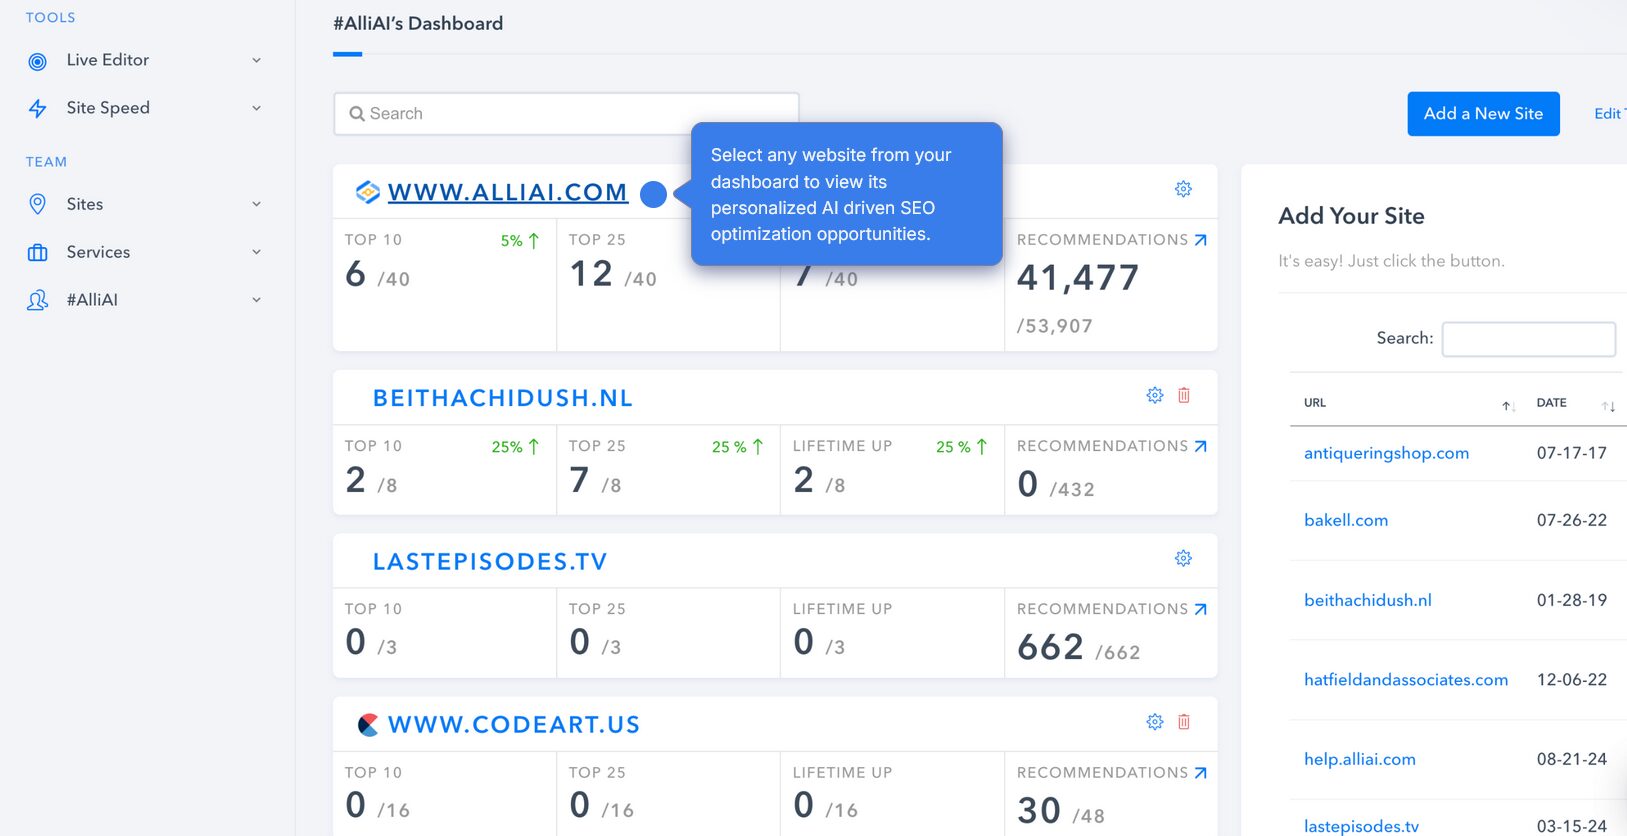Click the Sites location pin icon
1627x836 pixels.
pos(38,204)
